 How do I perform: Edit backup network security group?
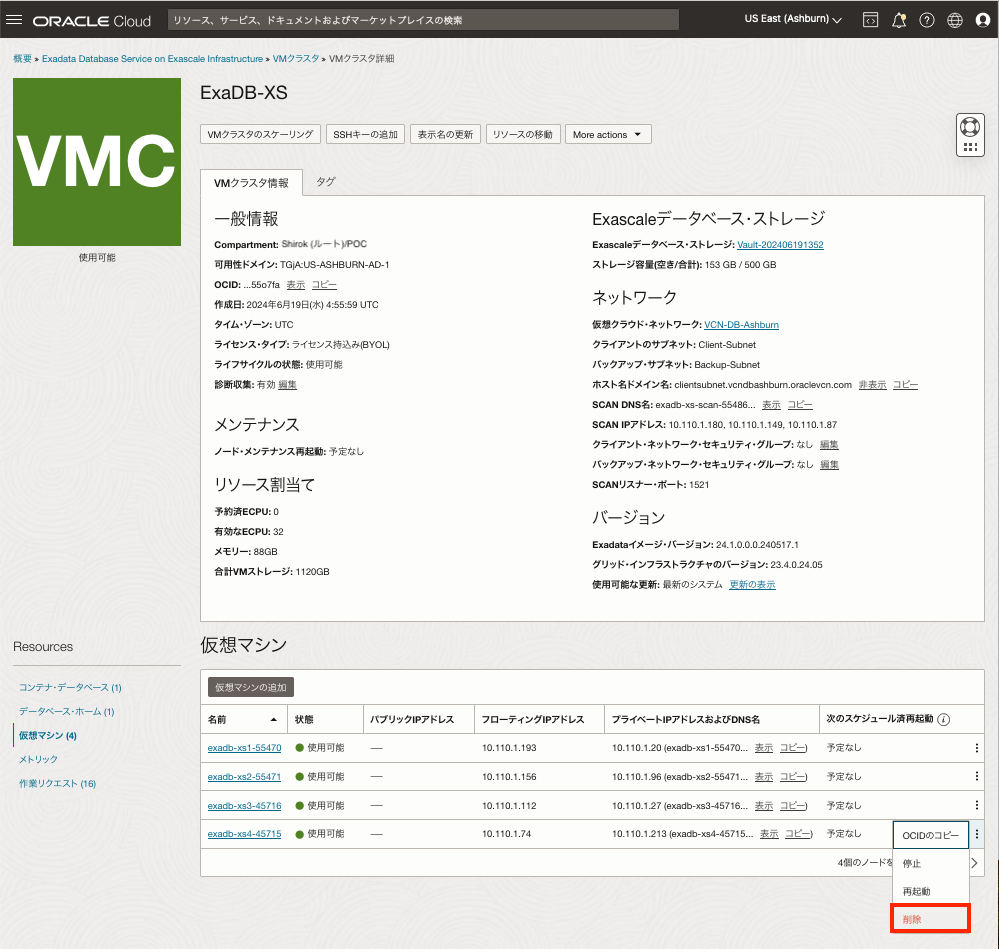829,464
